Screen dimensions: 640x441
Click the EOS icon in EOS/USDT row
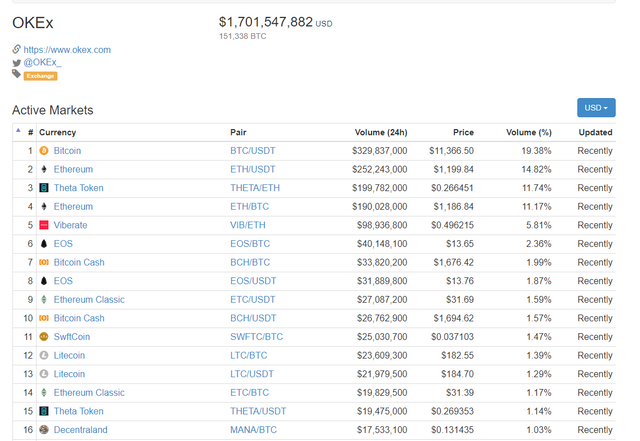(44, 281)
